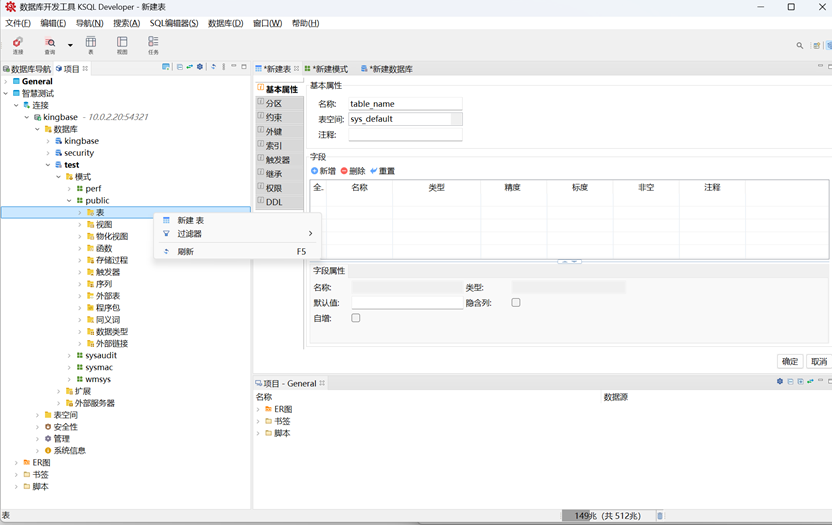Enable the 自增 checkbox

(356, 318)
